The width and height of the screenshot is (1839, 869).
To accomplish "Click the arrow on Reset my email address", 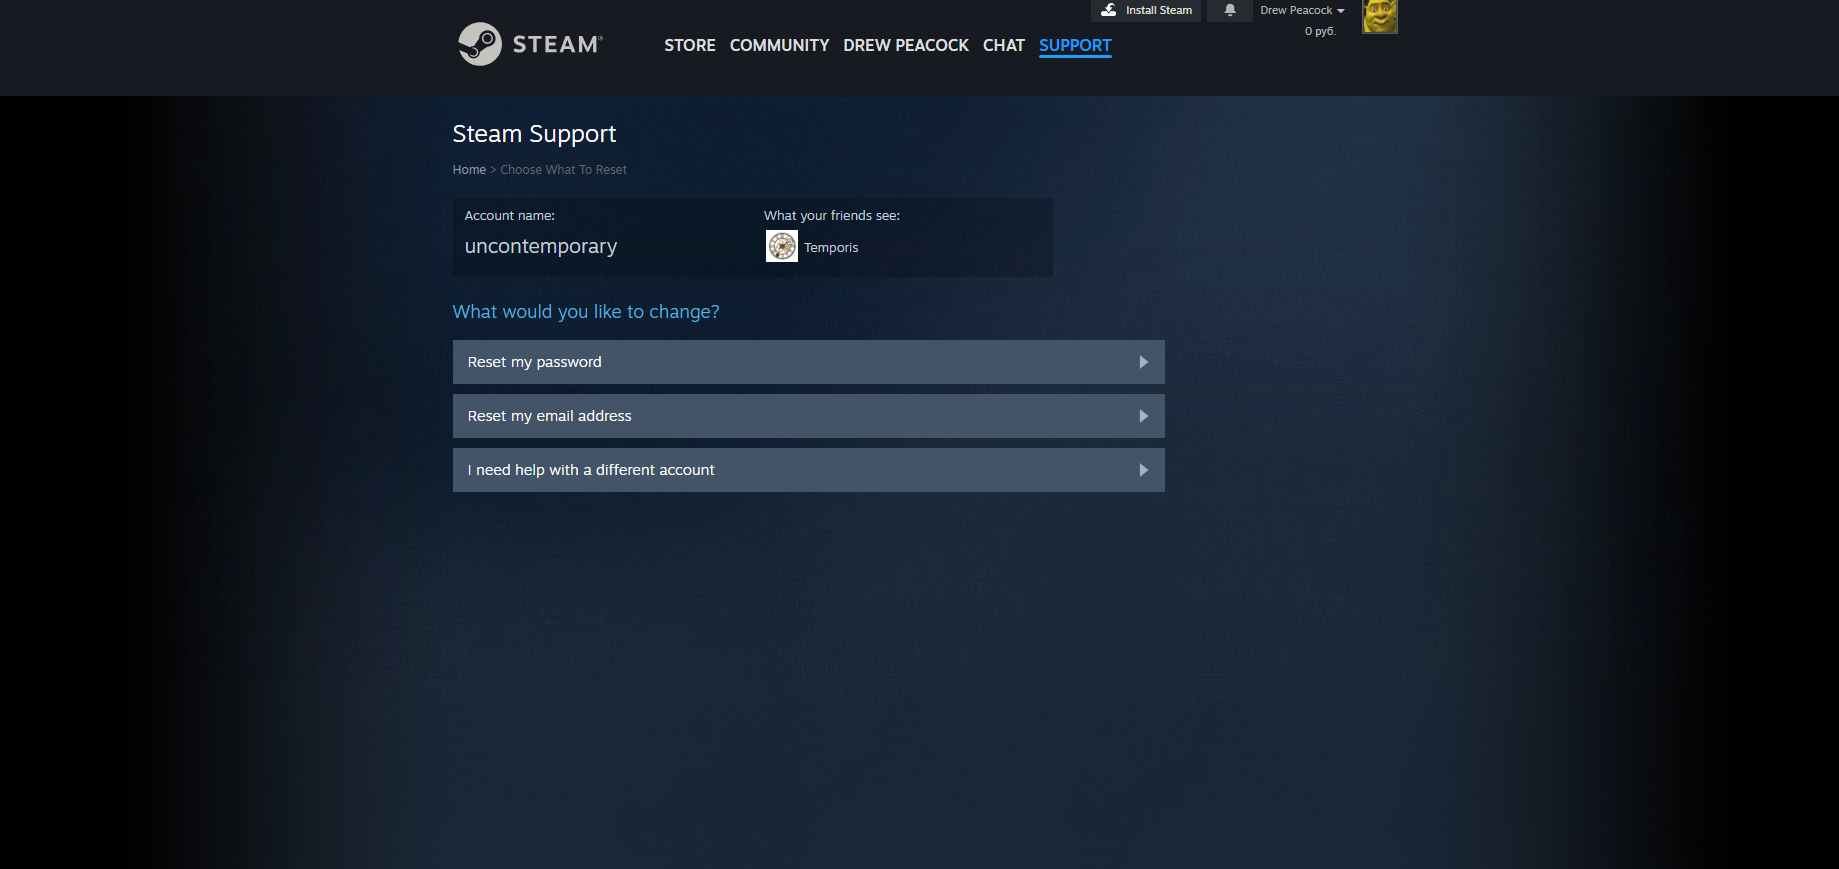I will click(1144, 416).
